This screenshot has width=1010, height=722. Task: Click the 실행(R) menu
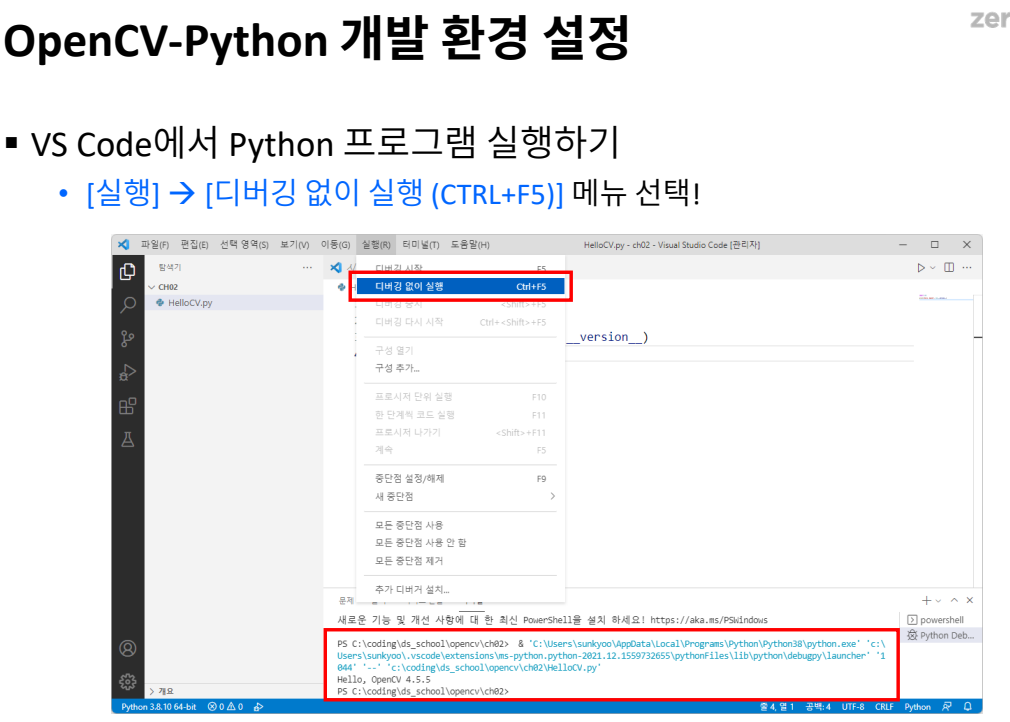tap(376, 245)
